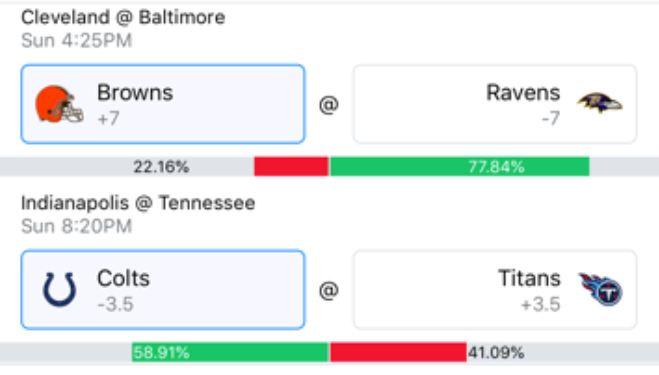This screenshot has width=659, height=375.
Task: Click the Ravens bird logo
Action: [599, 103]
